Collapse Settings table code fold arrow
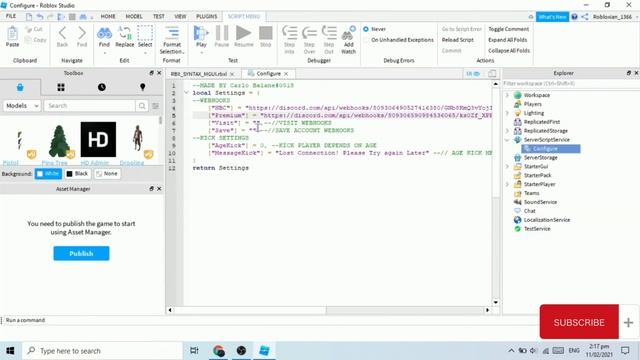 [x=187, y=93]
